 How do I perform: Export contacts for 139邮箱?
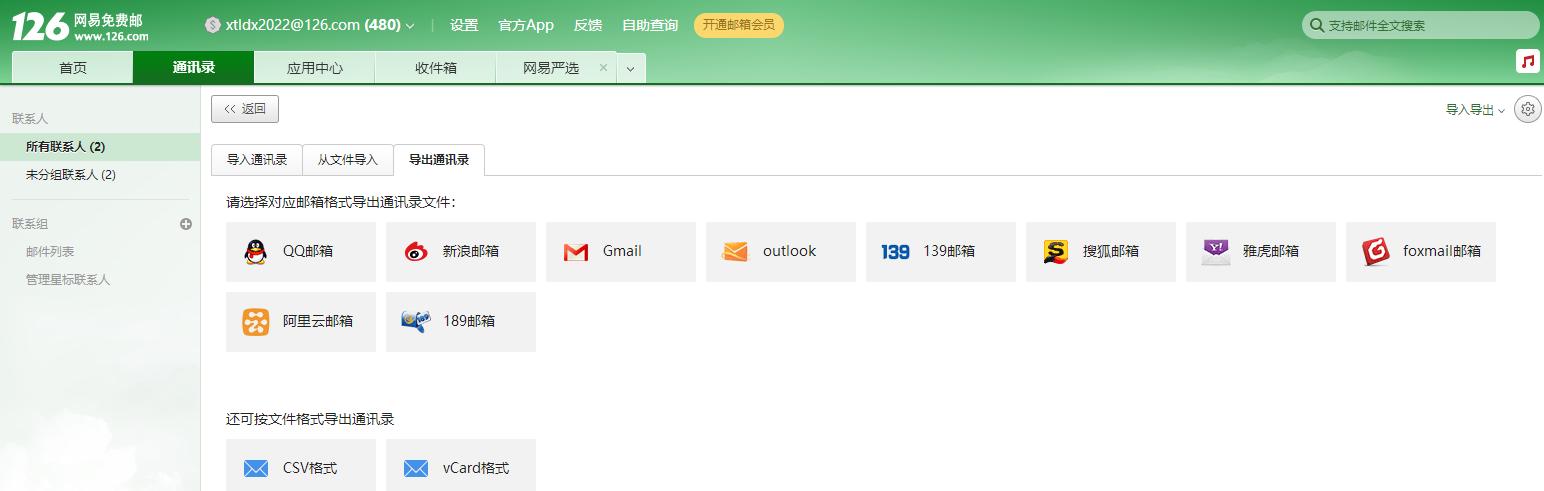tap(940, 252)
